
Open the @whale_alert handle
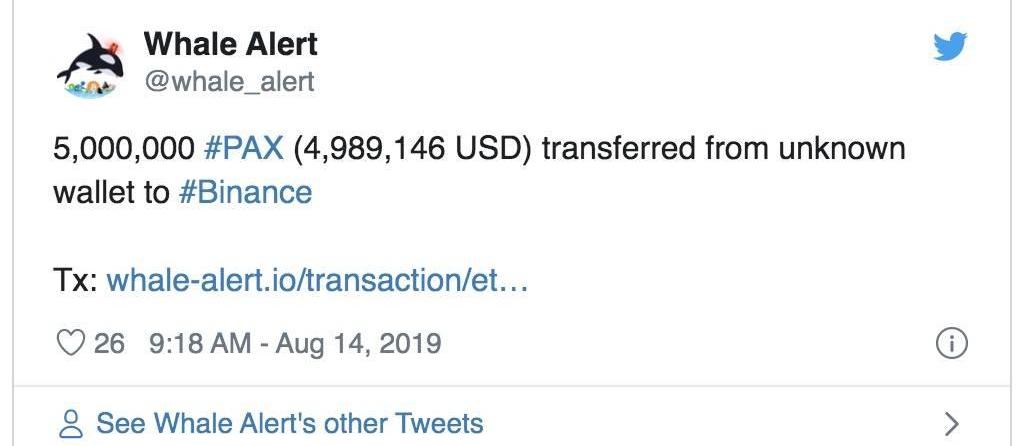(228, 82)
